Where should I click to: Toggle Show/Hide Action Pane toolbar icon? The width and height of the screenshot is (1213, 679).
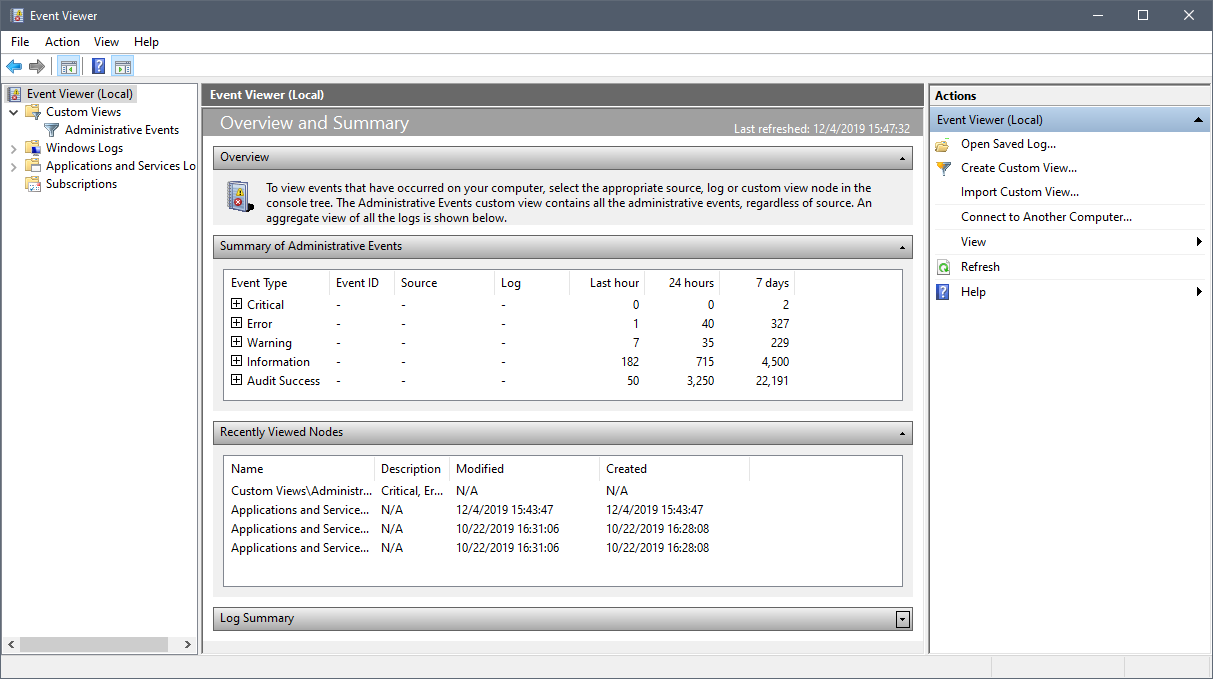pos(123,67)
